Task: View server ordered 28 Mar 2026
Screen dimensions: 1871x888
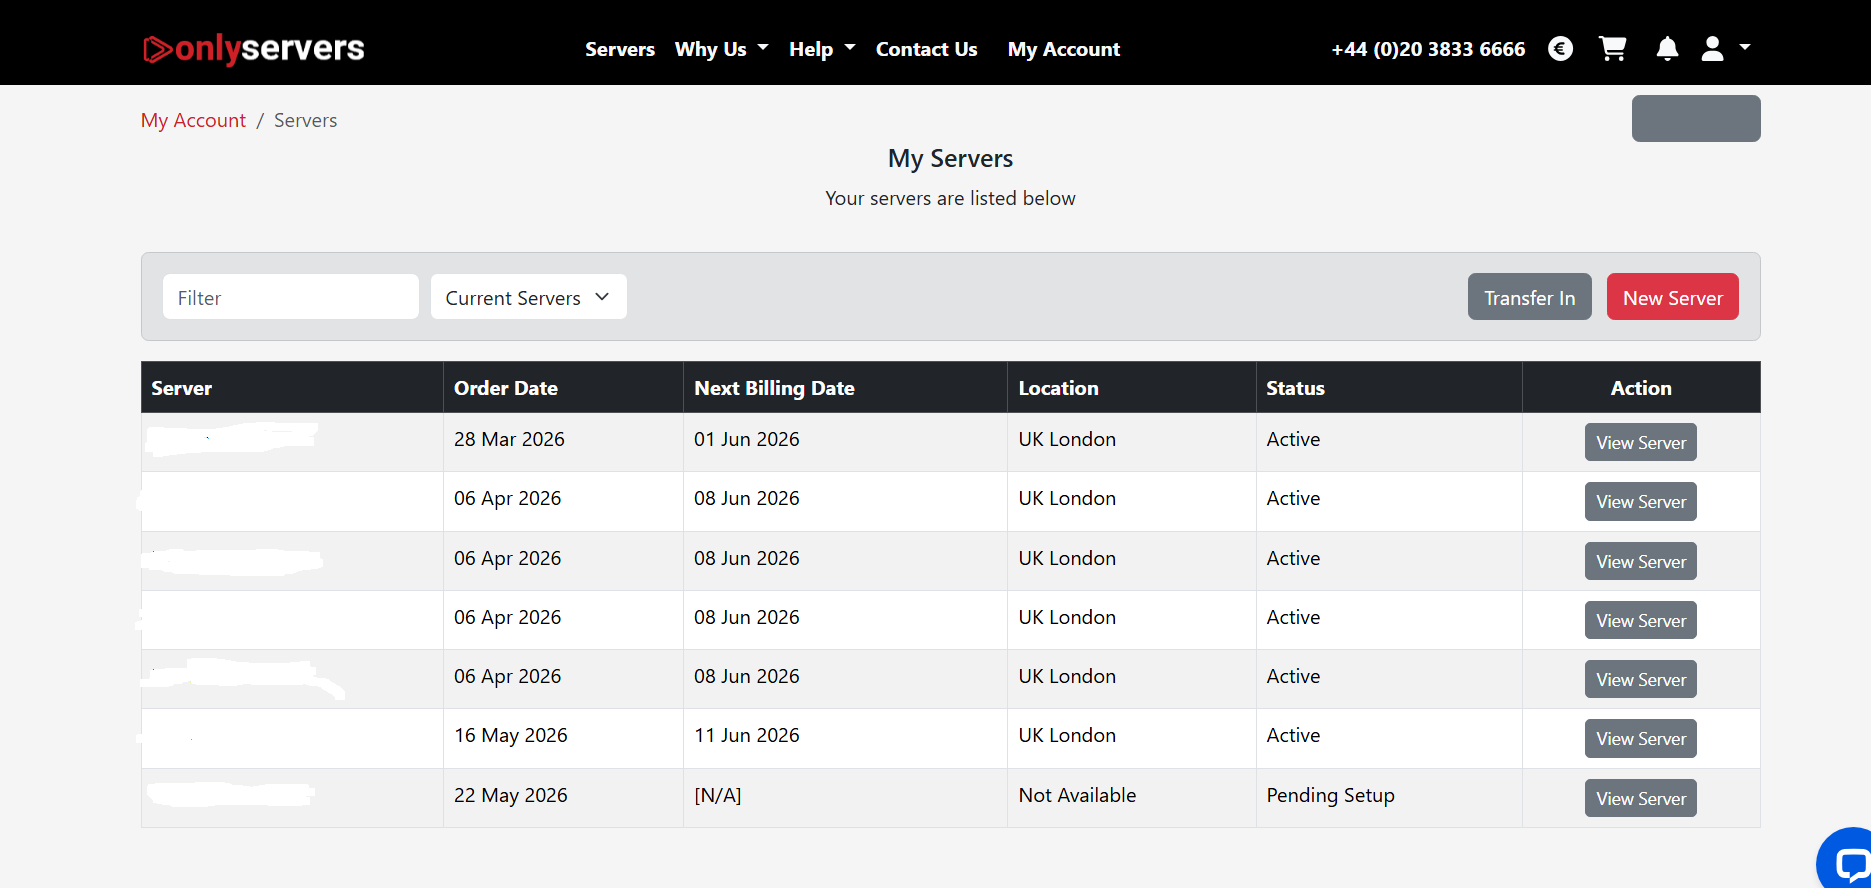Action: (x=1640, y=442)
